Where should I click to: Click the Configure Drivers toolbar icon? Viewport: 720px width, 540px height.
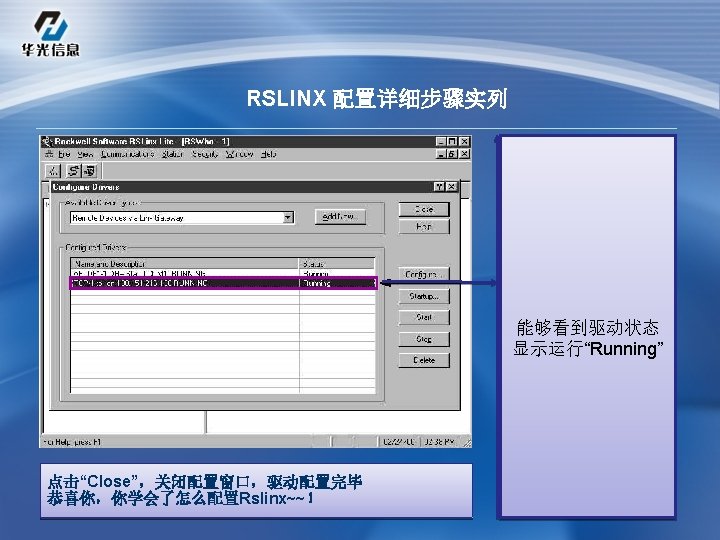click(73, 171)
